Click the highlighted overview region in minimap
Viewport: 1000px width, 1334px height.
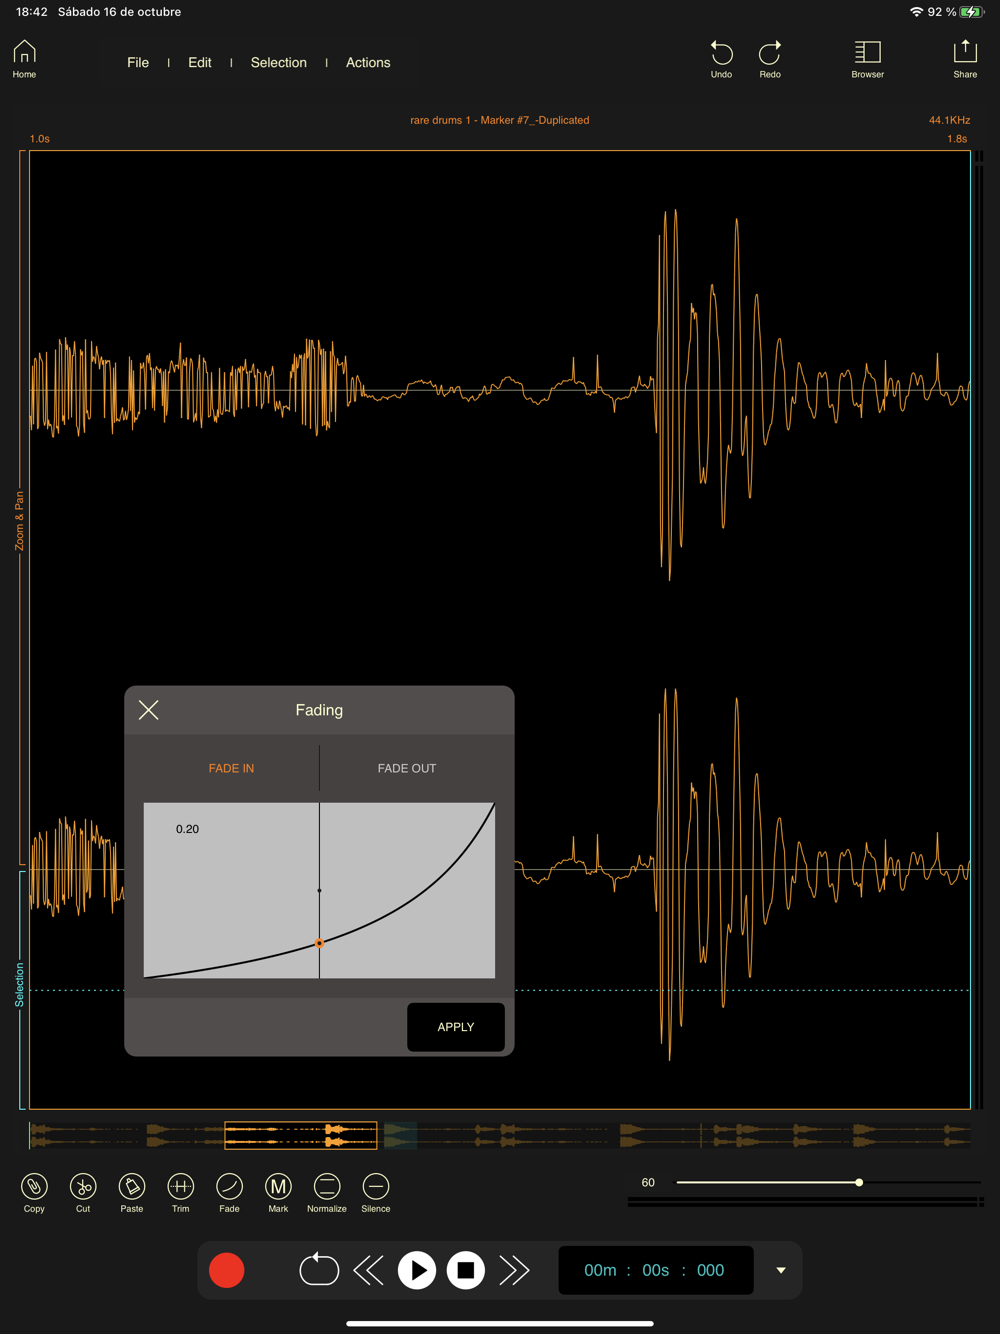click(x=301, y=1135)
